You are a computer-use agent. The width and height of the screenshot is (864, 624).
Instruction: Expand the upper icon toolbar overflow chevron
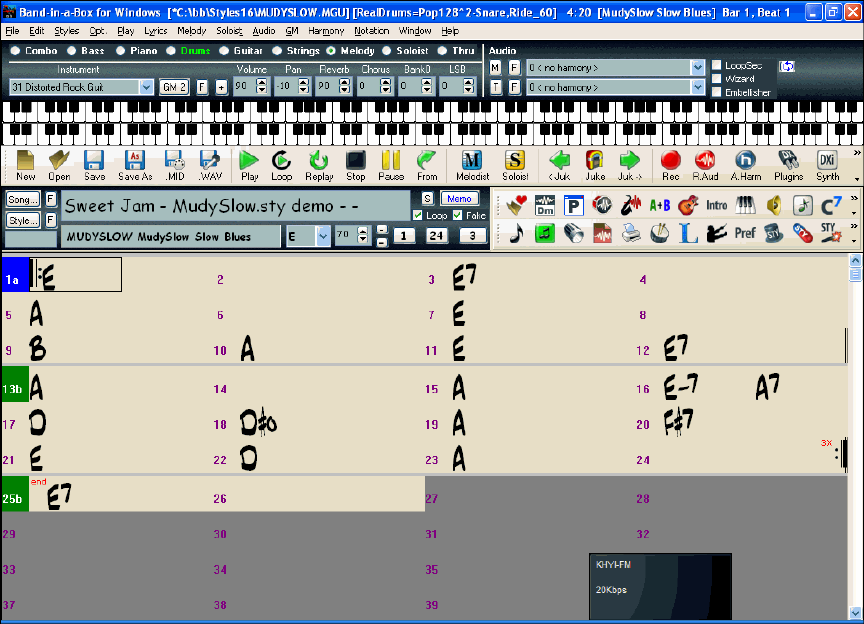point(854,198)
